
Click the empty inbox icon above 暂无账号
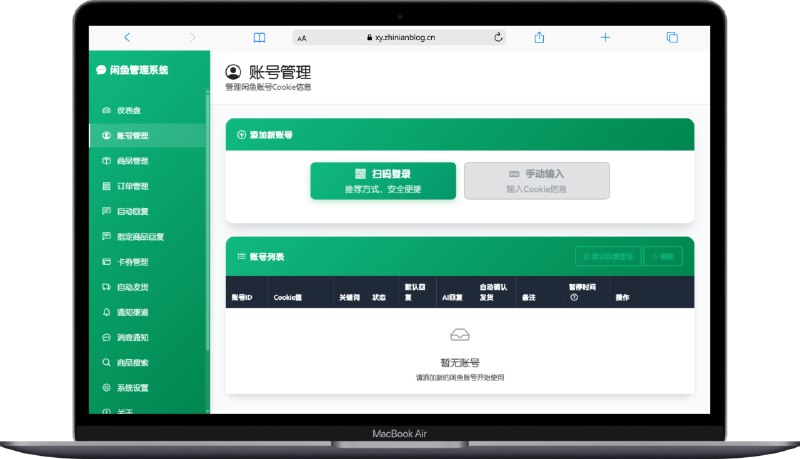(460, 335)
